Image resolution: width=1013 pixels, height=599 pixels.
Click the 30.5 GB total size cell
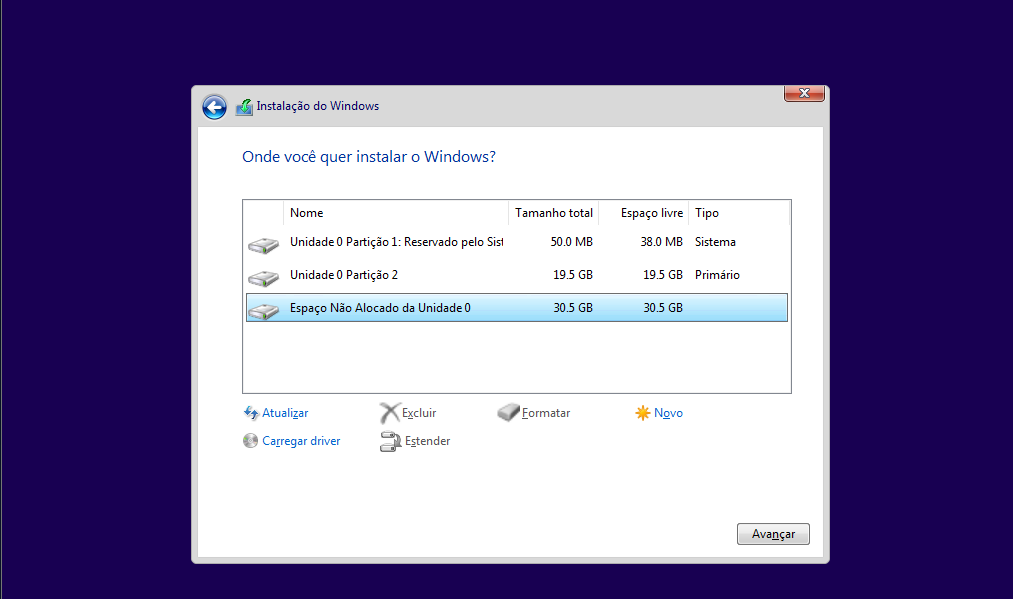[x=573, y=308]
